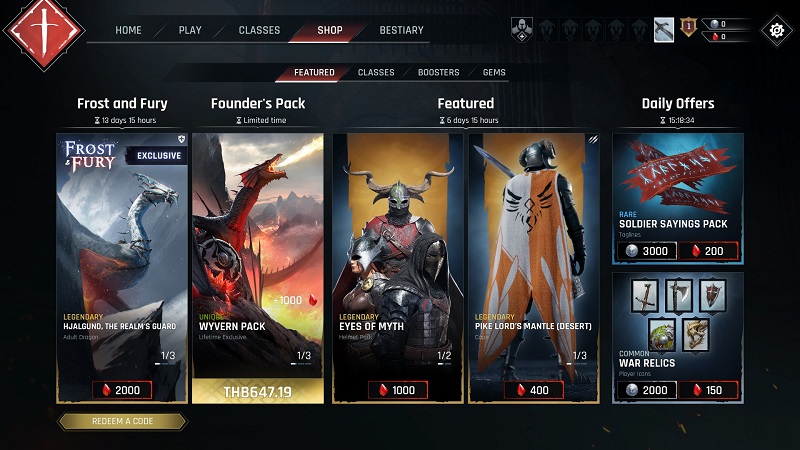Buy Soldier Sayings Pack for 3000 silver
Viewport: 800px width, 450px height.
point(647,251)
